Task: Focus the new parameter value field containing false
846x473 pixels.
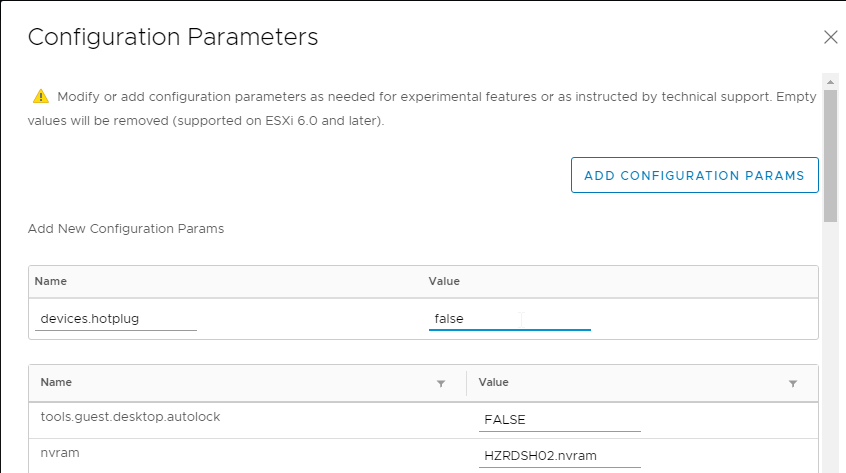Action: coord(510,319)
